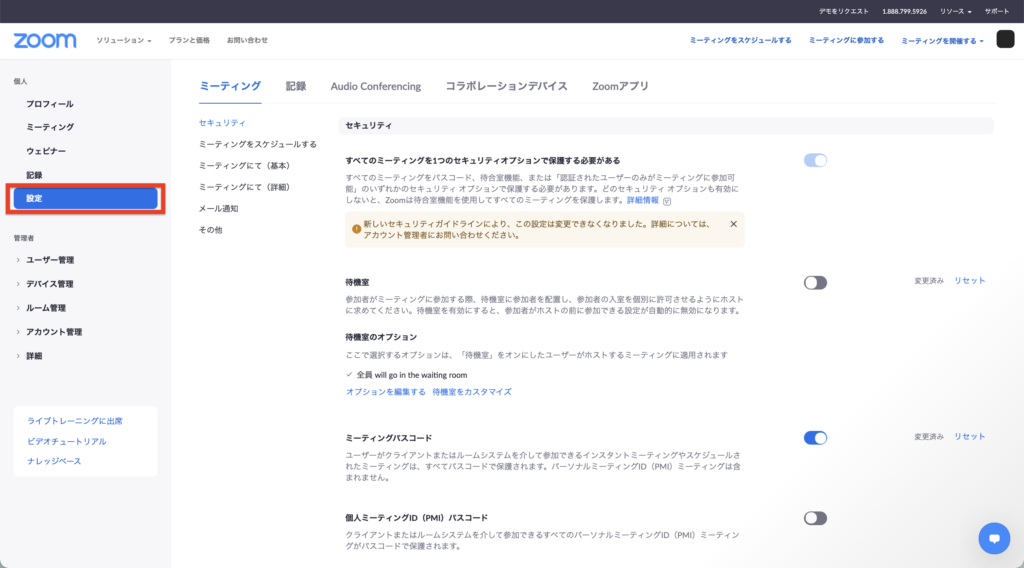
Task: Click リセット next to 待機室
Action: pos(969,281)
